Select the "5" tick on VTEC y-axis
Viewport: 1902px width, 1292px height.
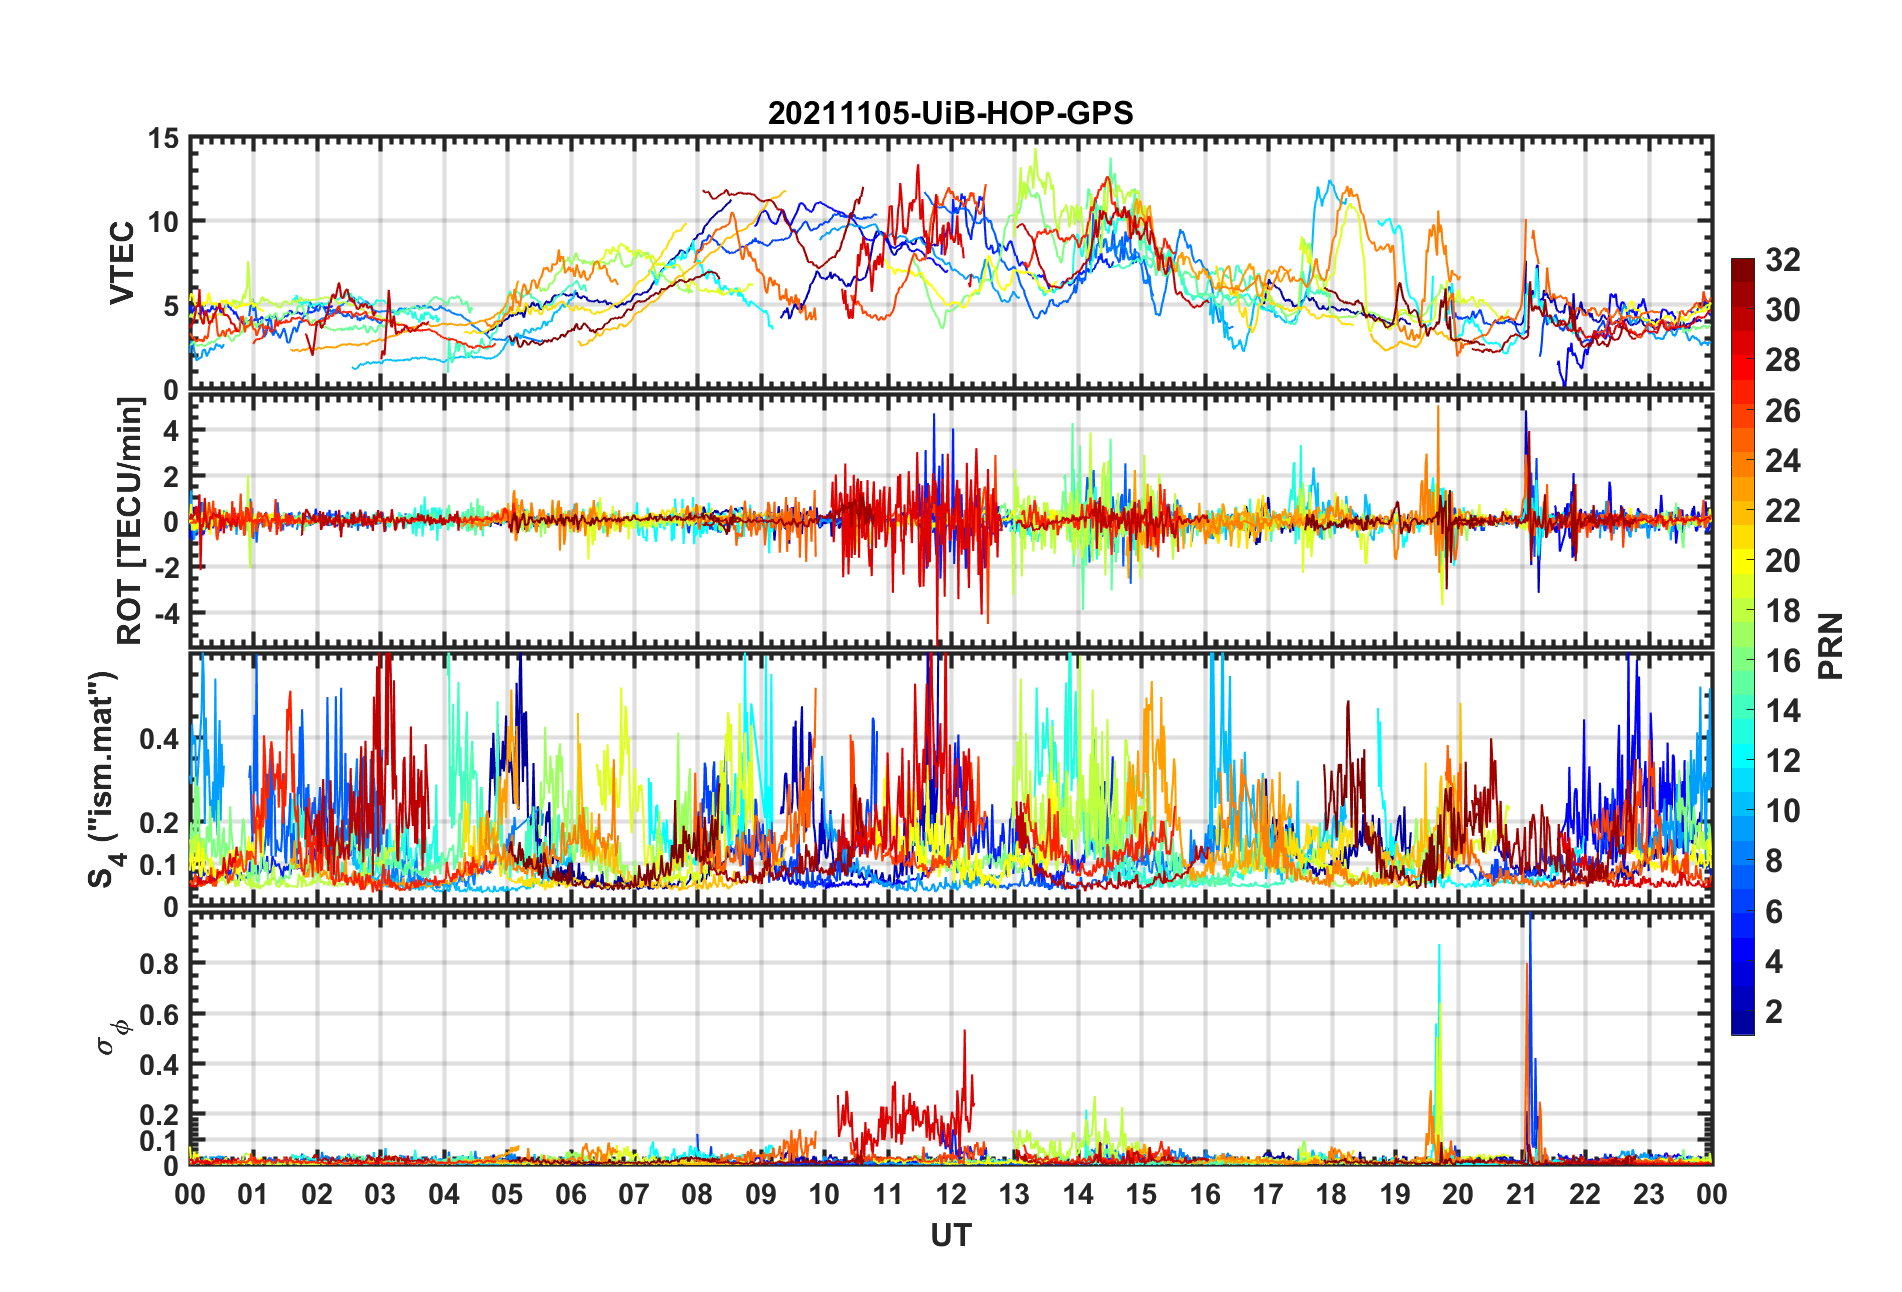[x=171, y=306]
